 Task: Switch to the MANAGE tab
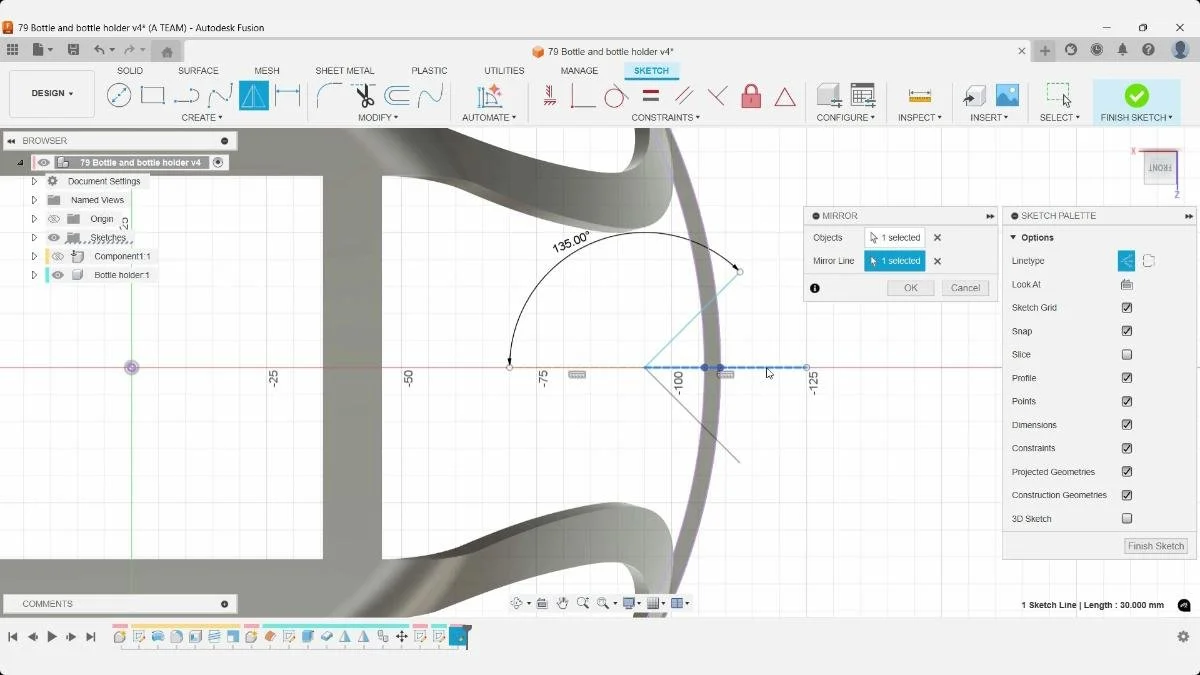click(579, 71)
